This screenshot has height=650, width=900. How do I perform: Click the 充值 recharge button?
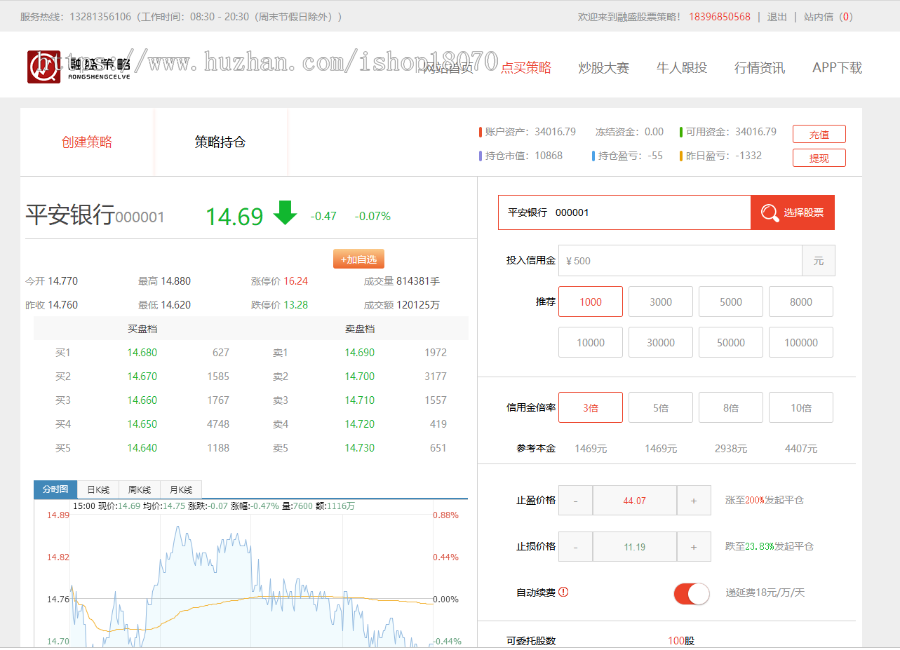click(x=819, y=133)
